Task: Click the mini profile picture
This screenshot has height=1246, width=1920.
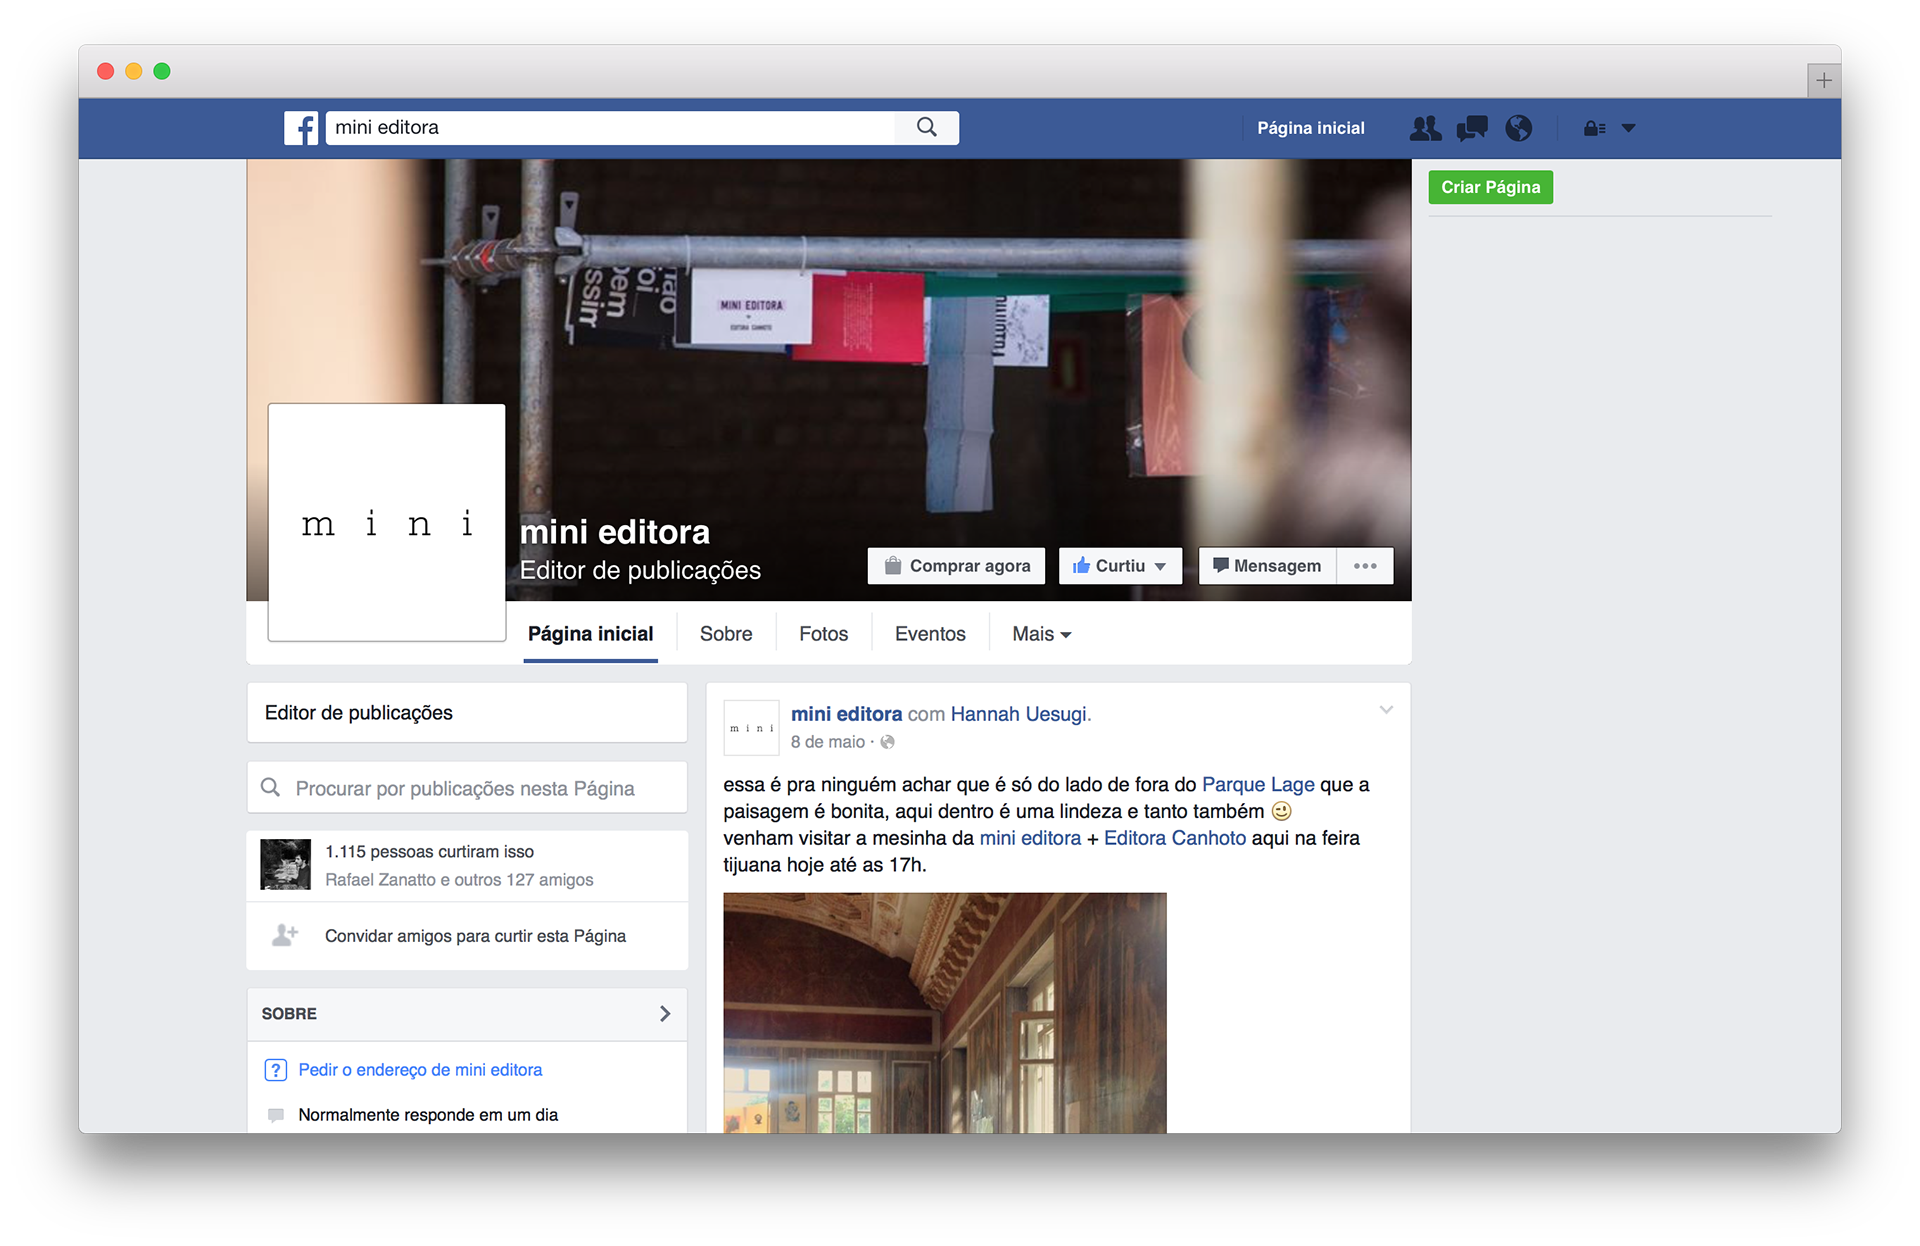Action: pyautogui.click(x=387, y=522)
